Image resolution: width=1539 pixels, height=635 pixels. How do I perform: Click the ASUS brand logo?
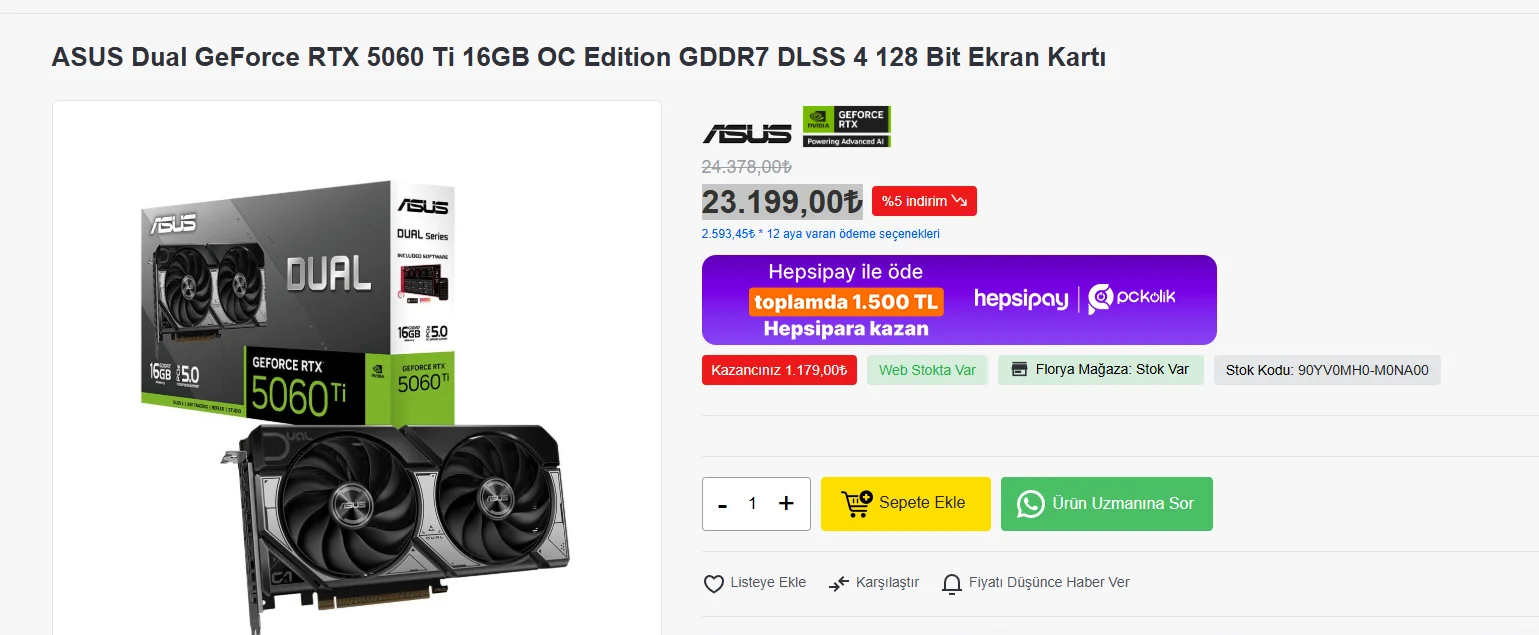coord(747,133)
